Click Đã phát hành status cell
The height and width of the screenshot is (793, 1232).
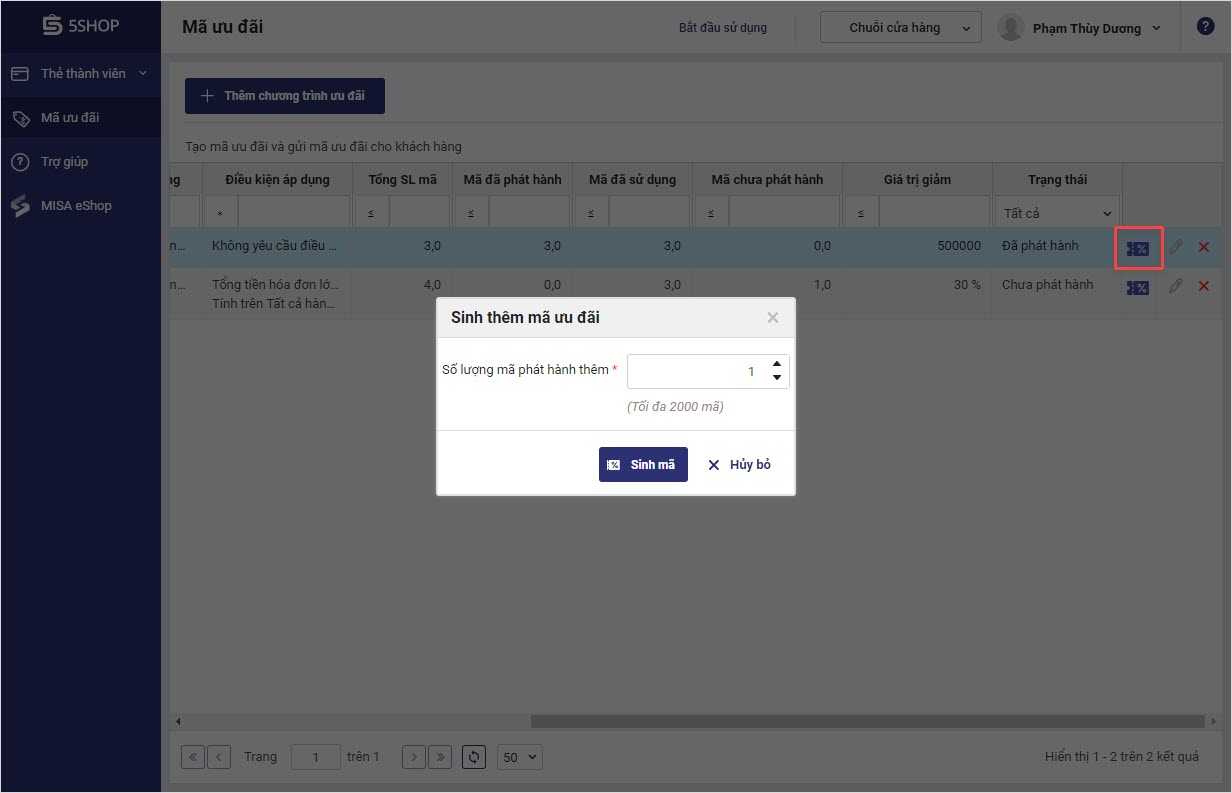pos(1040,246)
